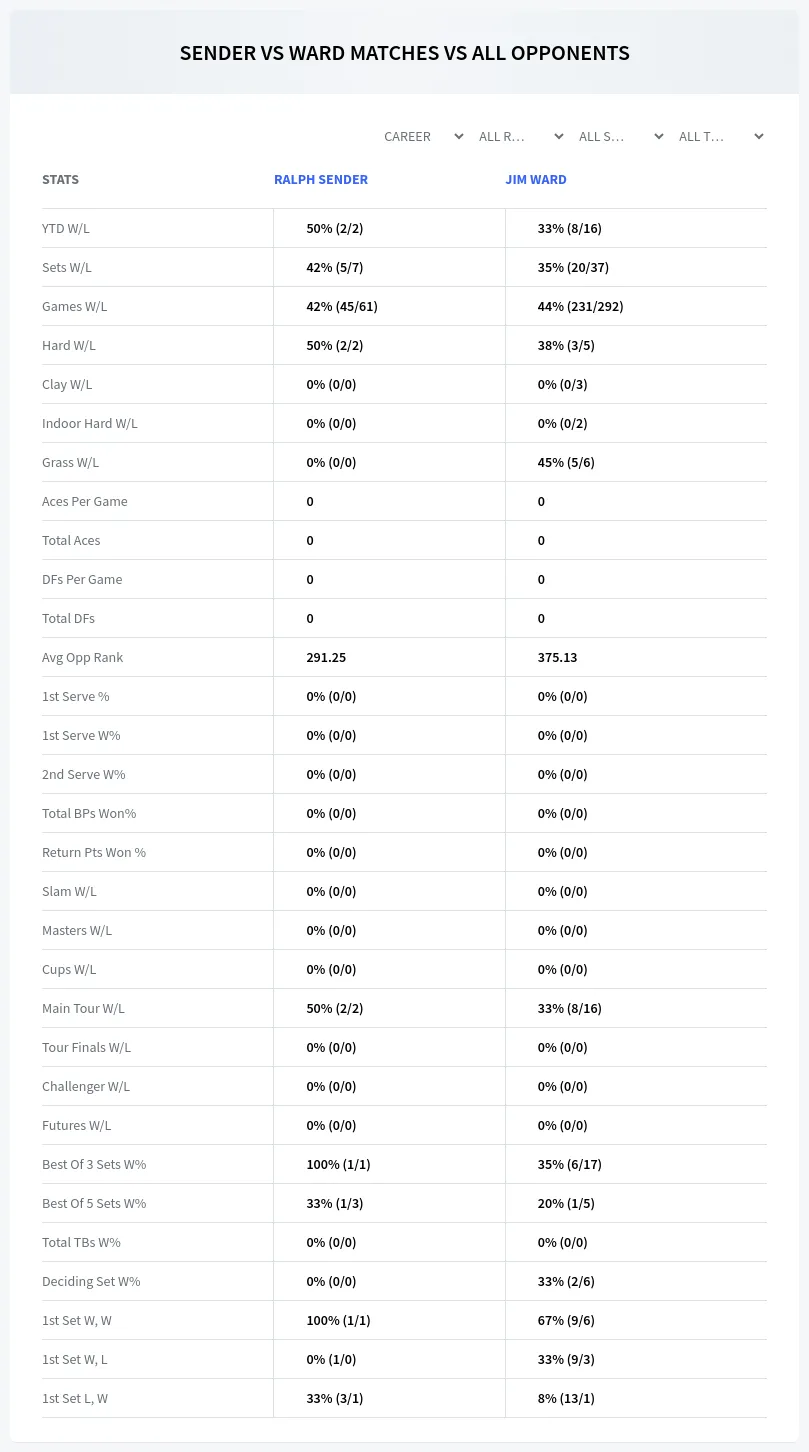Viewport: 809px width, 1452px height.
Task: Click the Sender vs Ward matches heading
Action: (404, 54)
